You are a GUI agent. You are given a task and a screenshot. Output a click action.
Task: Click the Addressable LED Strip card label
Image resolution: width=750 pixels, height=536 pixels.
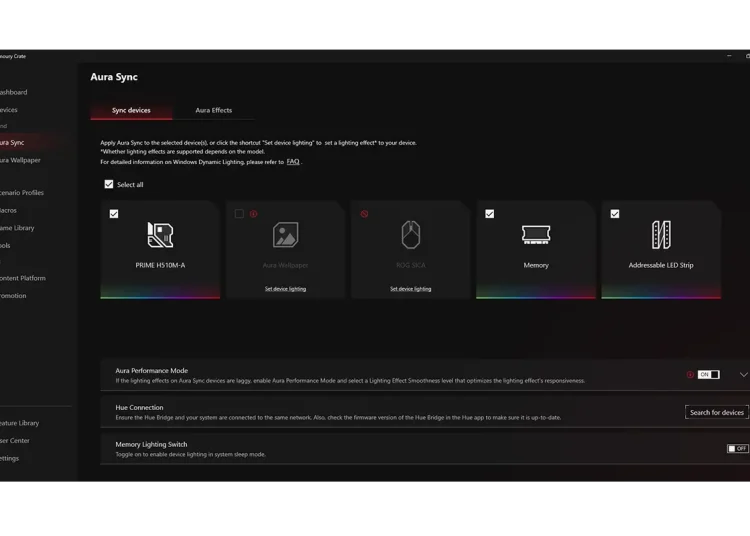pos(661,265)
